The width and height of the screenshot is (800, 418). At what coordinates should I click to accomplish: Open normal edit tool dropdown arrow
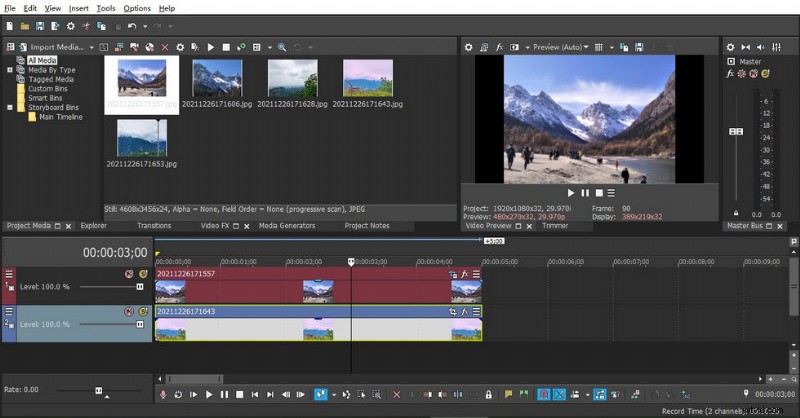pyautogui.click(x=334, y=395)
